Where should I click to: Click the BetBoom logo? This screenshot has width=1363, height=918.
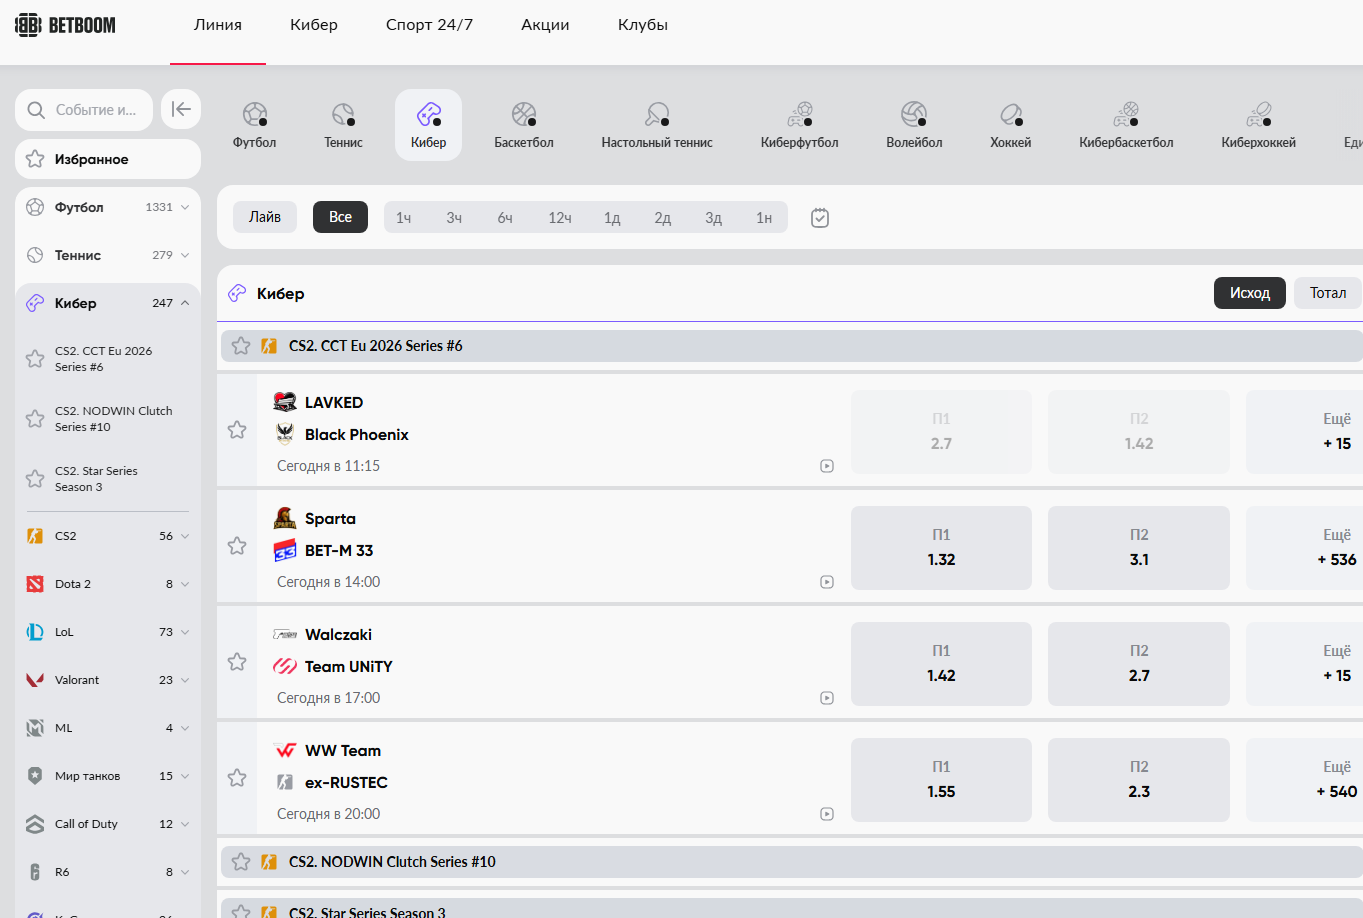(65, 25)
